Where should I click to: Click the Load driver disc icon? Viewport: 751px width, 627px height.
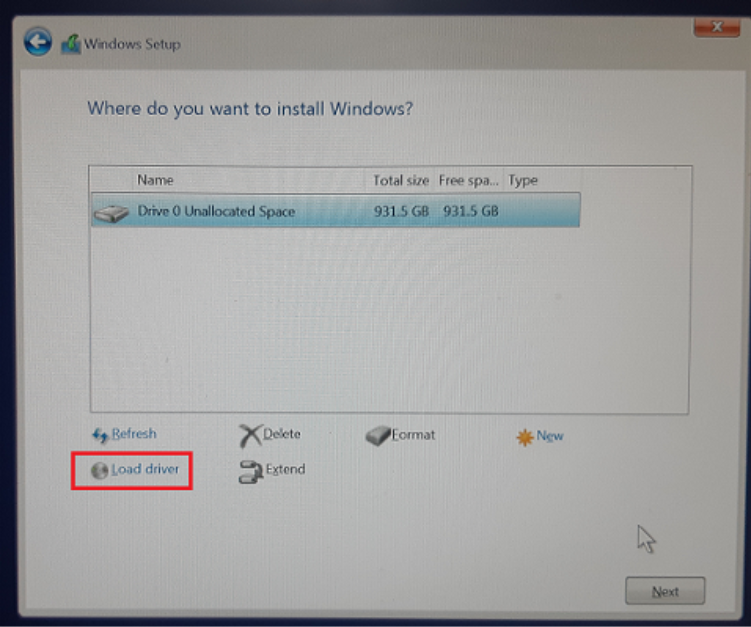[x=99, y=470]
